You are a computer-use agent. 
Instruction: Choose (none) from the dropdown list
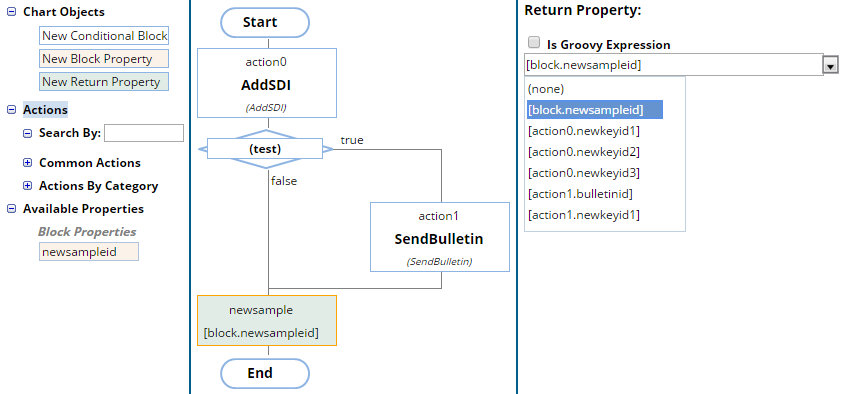pos(546,89)
